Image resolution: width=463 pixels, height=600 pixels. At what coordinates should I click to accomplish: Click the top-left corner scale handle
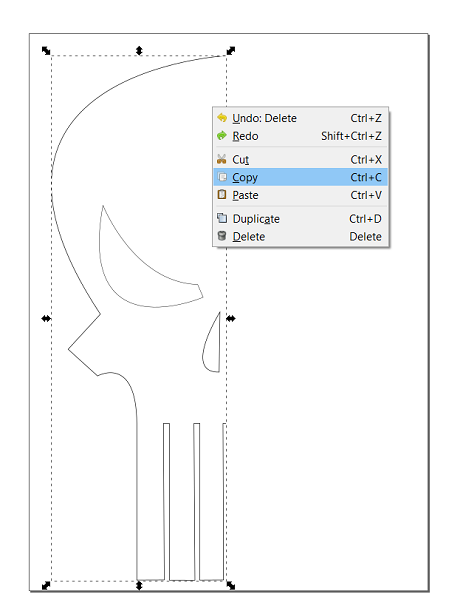click(46, 51)
